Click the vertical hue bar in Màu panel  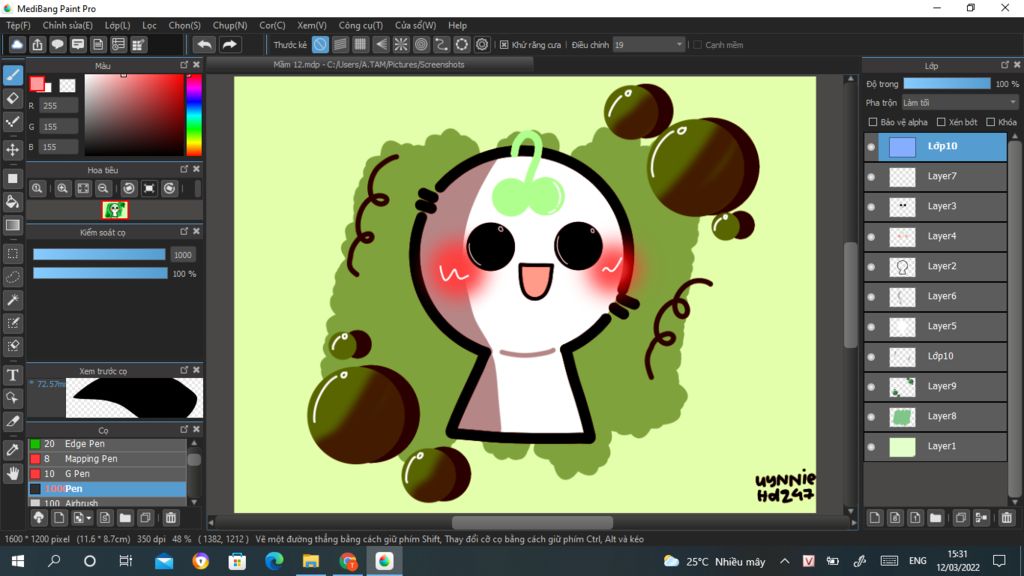[194, 115]
